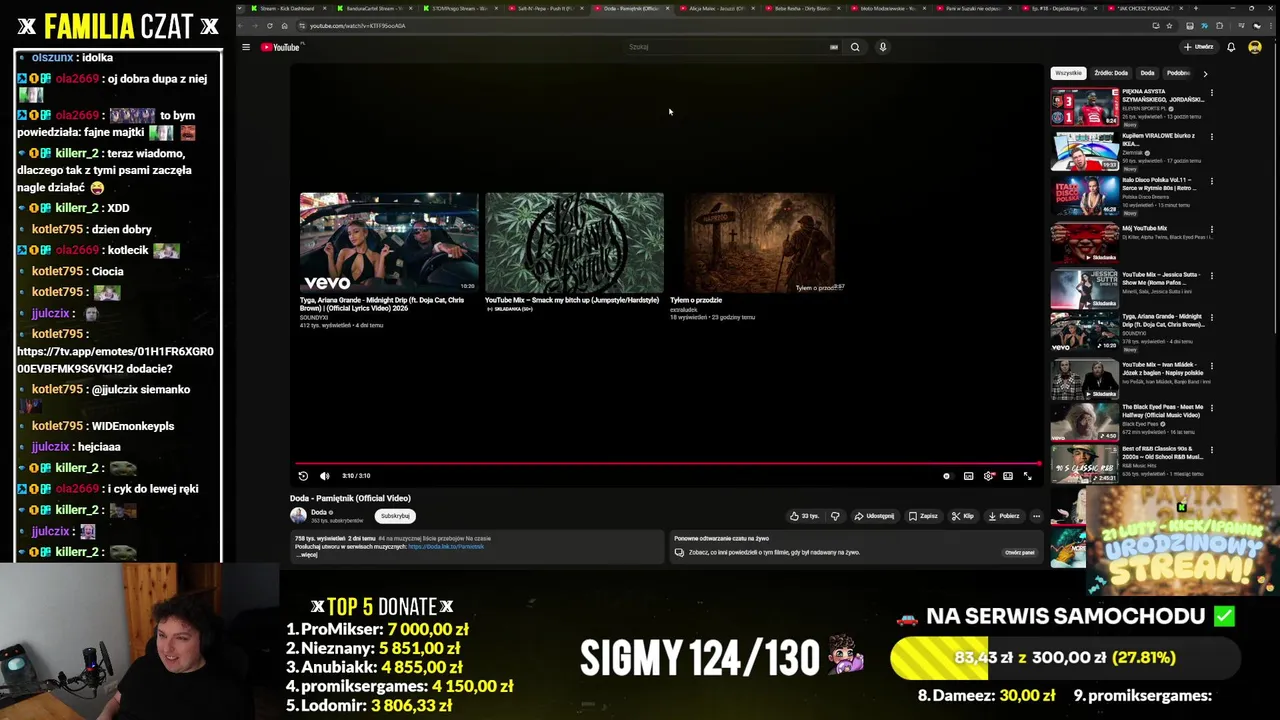Open options for Black Eyed Peas video
The image size is (1280, 720).
(1212, 408)
